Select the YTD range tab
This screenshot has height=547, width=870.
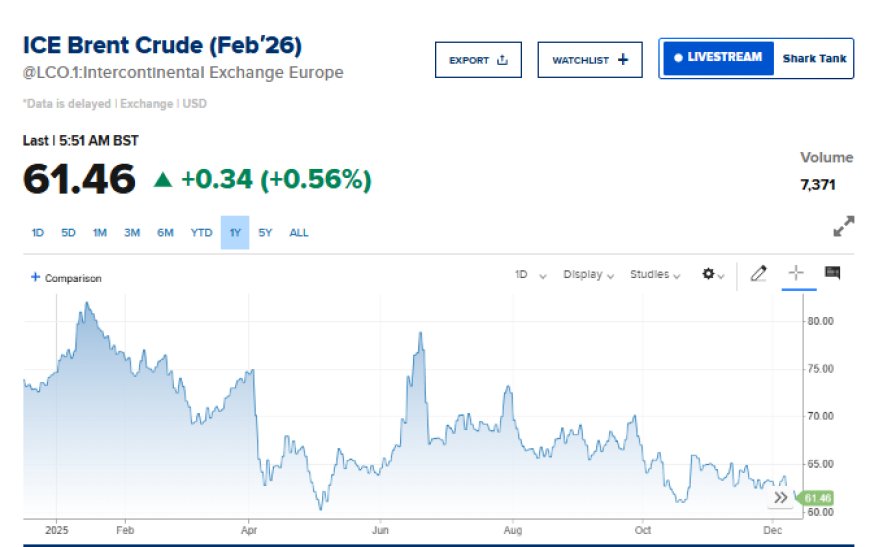201,233
